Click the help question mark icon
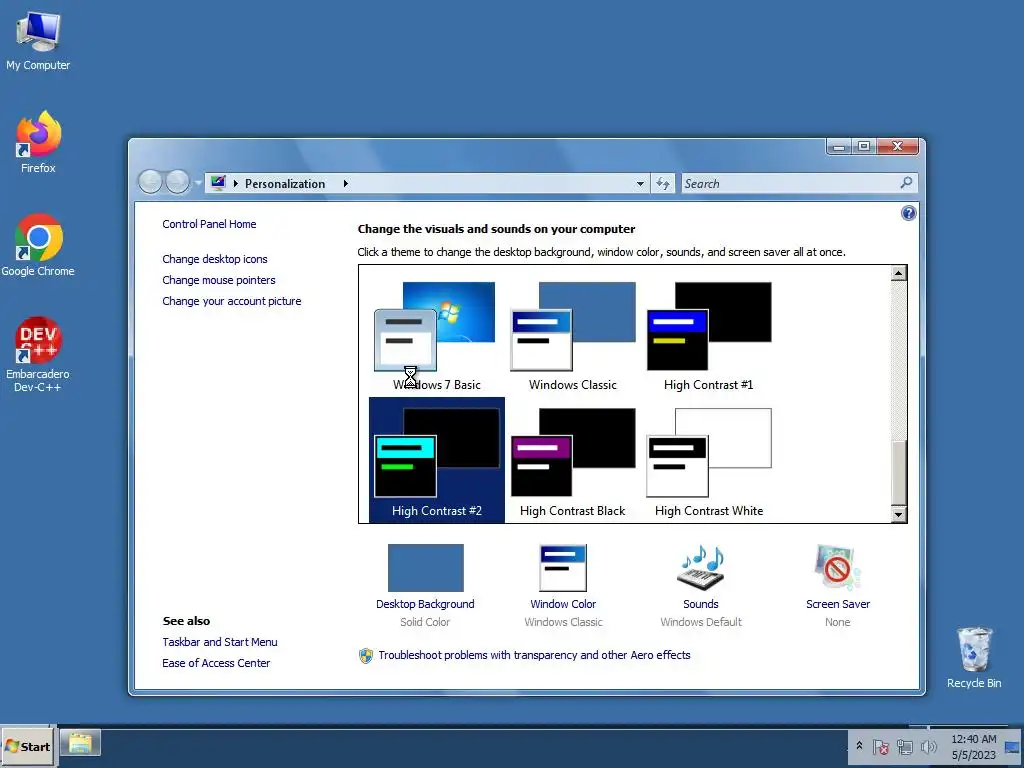 [908, 213]
